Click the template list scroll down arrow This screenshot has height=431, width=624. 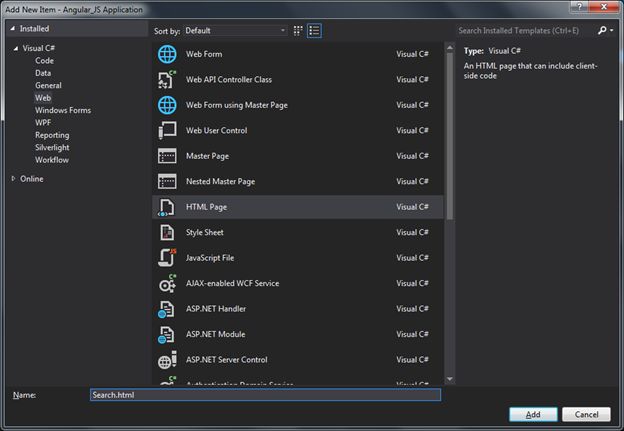tap(450, 379)
